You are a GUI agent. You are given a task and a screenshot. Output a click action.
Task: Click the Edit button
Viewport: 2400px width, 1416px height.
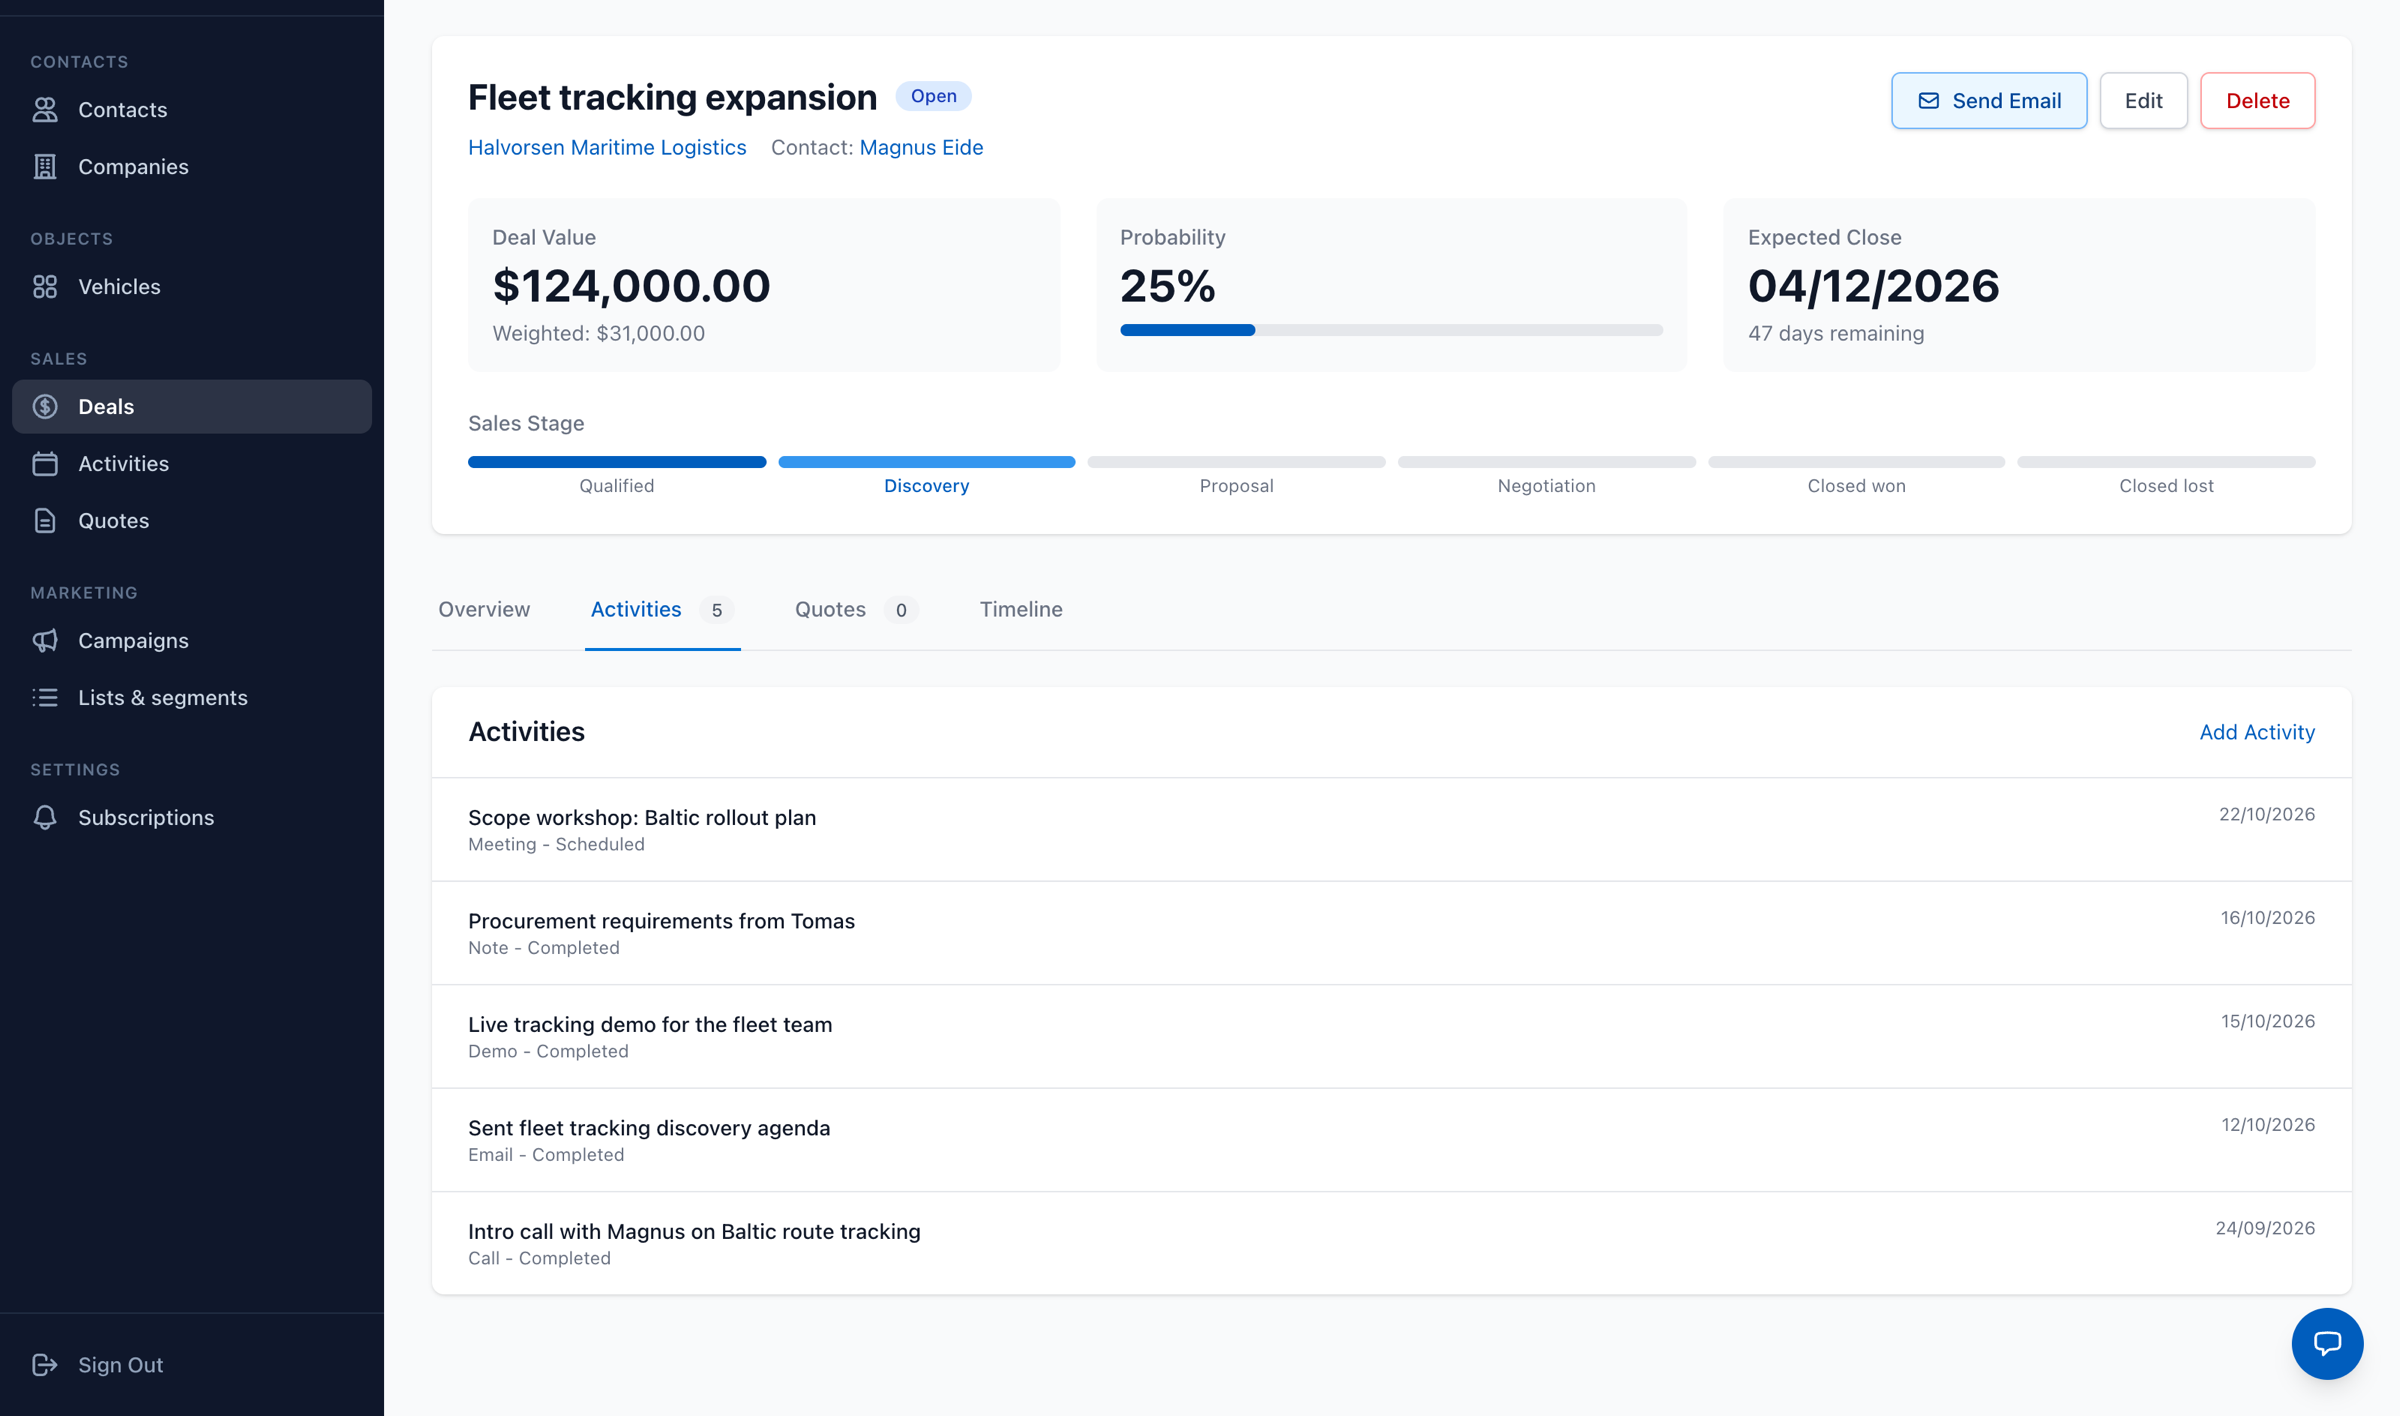point(2143,101)
